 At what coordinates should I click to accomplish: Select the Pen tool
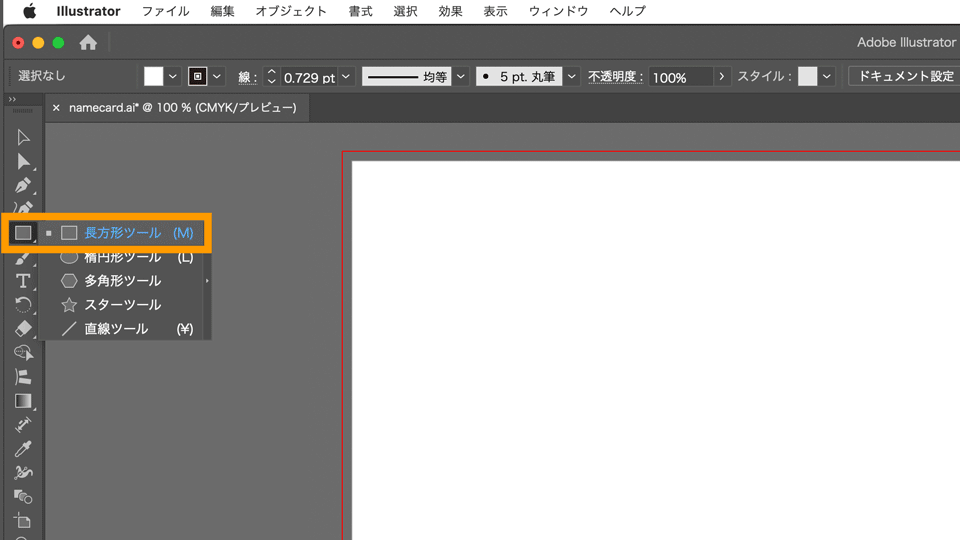pos(23,185)
